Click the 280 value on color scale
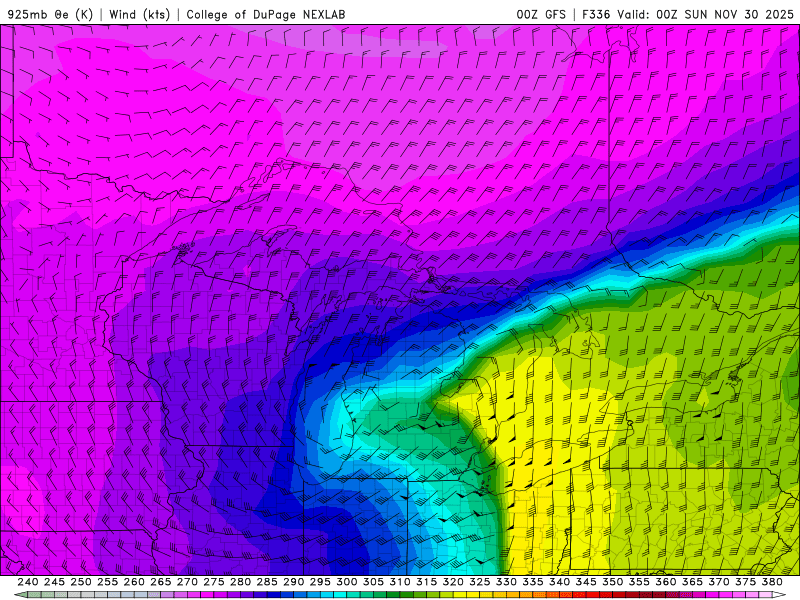Screen dimensions: 800x600 240,582
